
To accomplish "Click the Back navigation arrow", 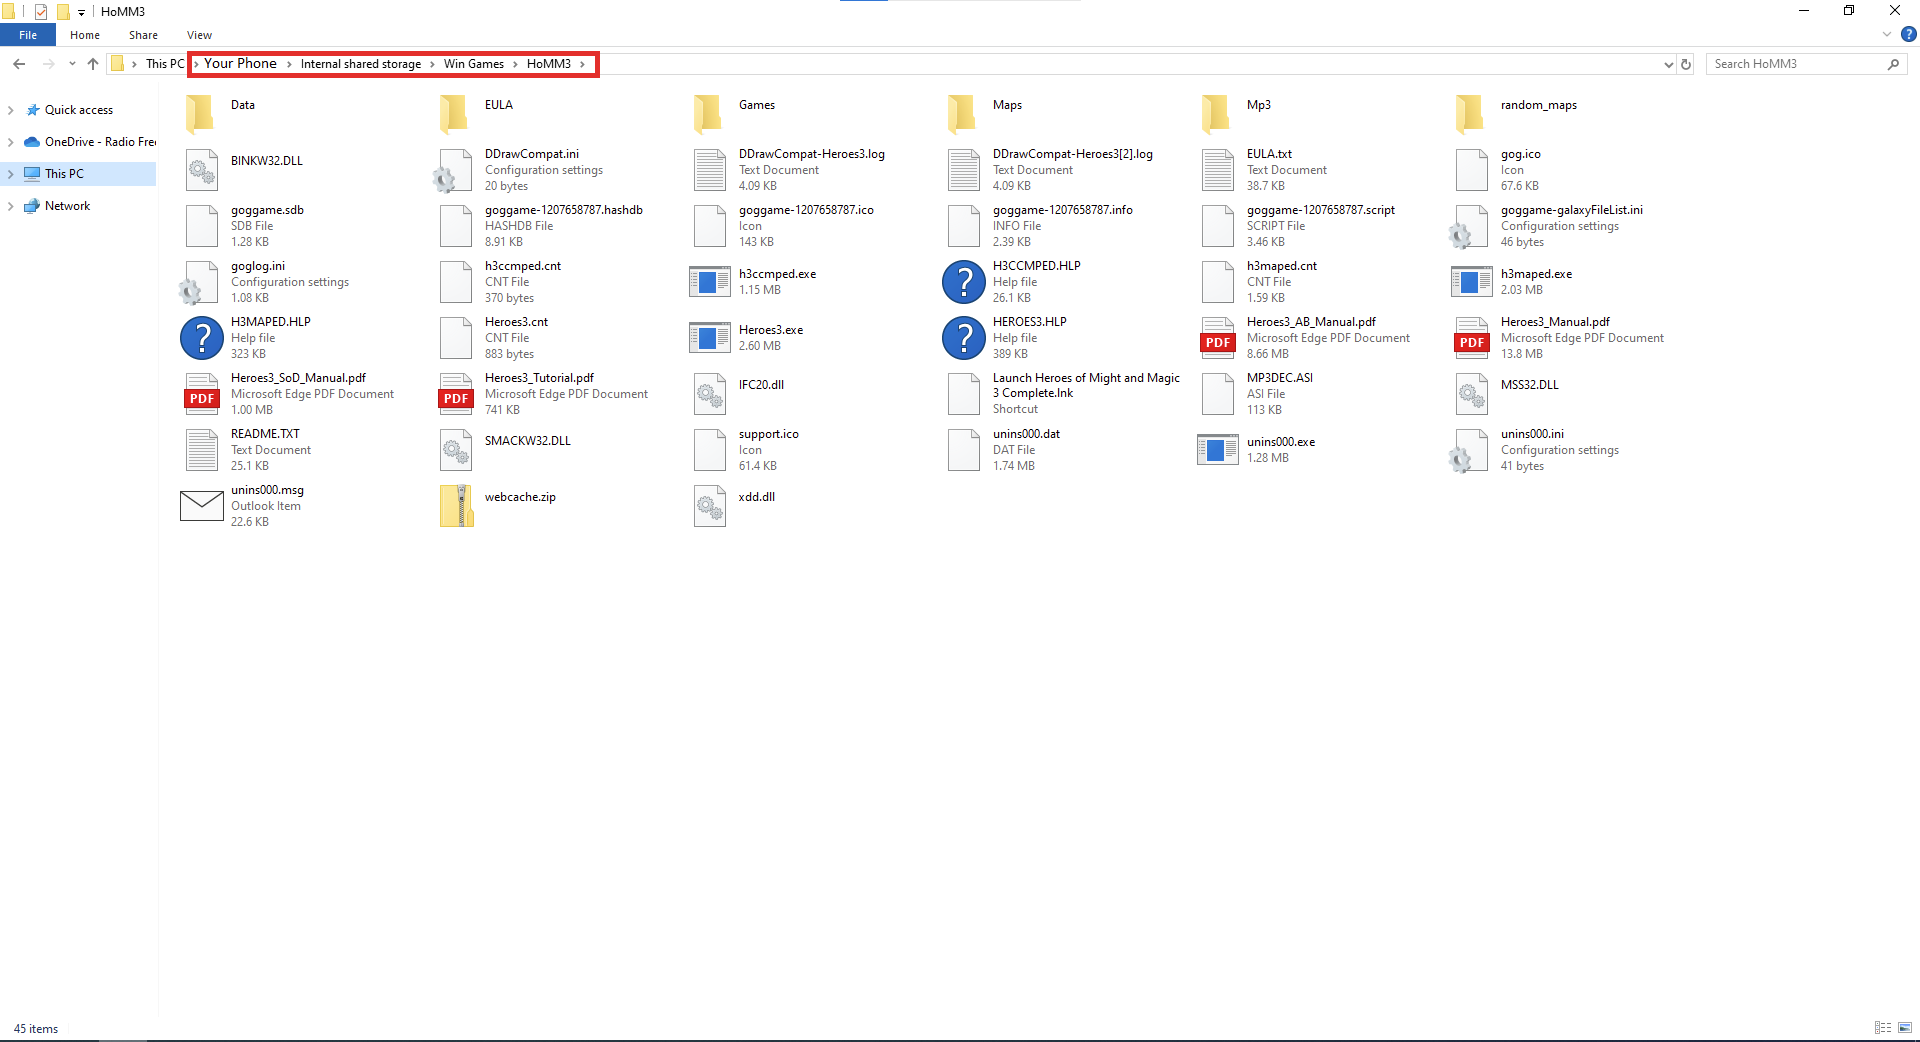I will [19, 64].
